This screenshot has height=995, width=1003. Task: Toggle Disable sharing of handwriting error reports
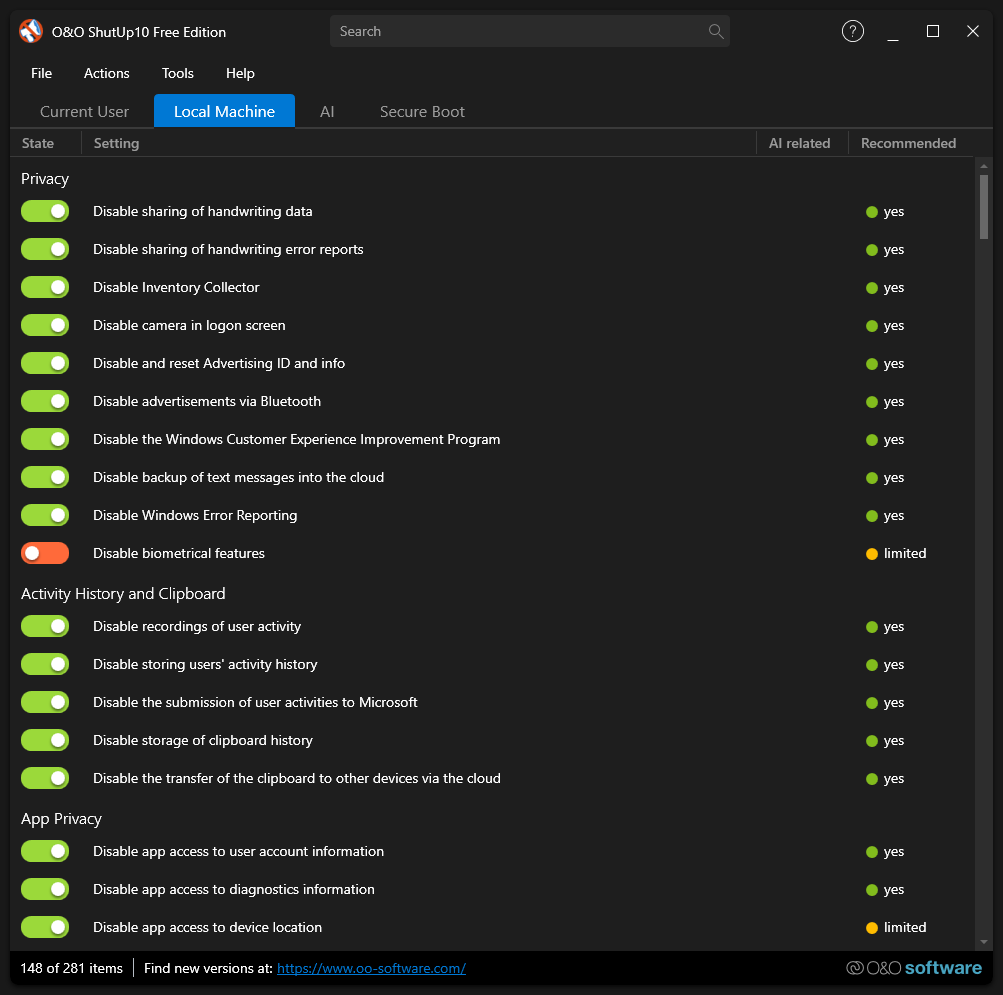45,249
